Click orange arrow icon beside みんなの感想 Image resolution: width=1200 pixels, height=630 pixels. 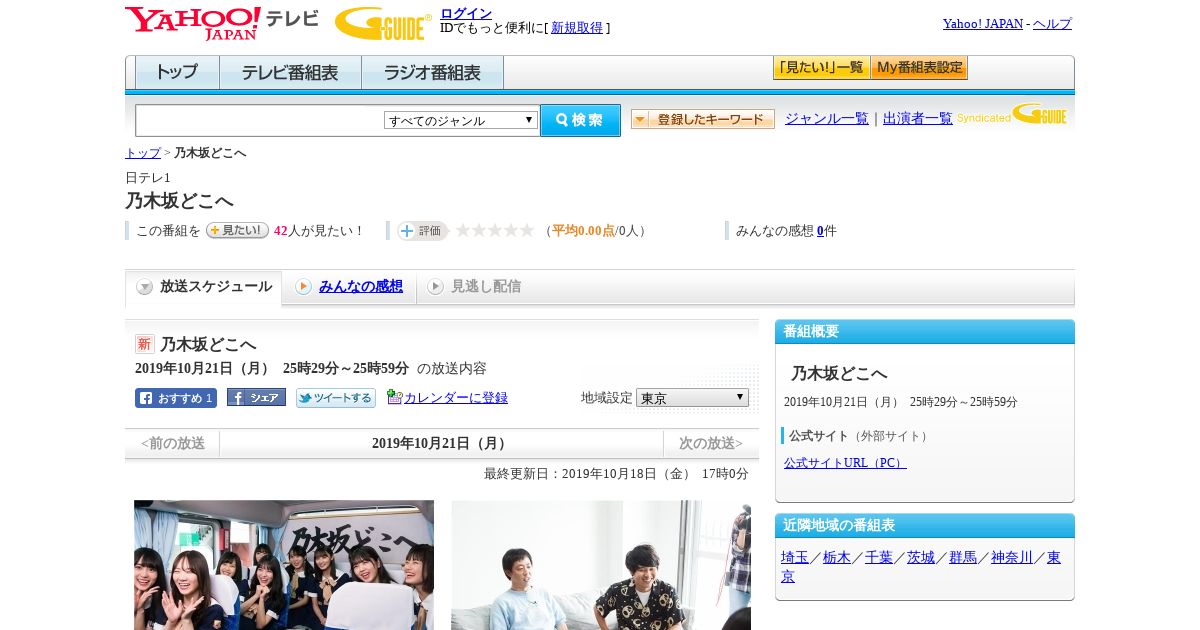(303, 287)
